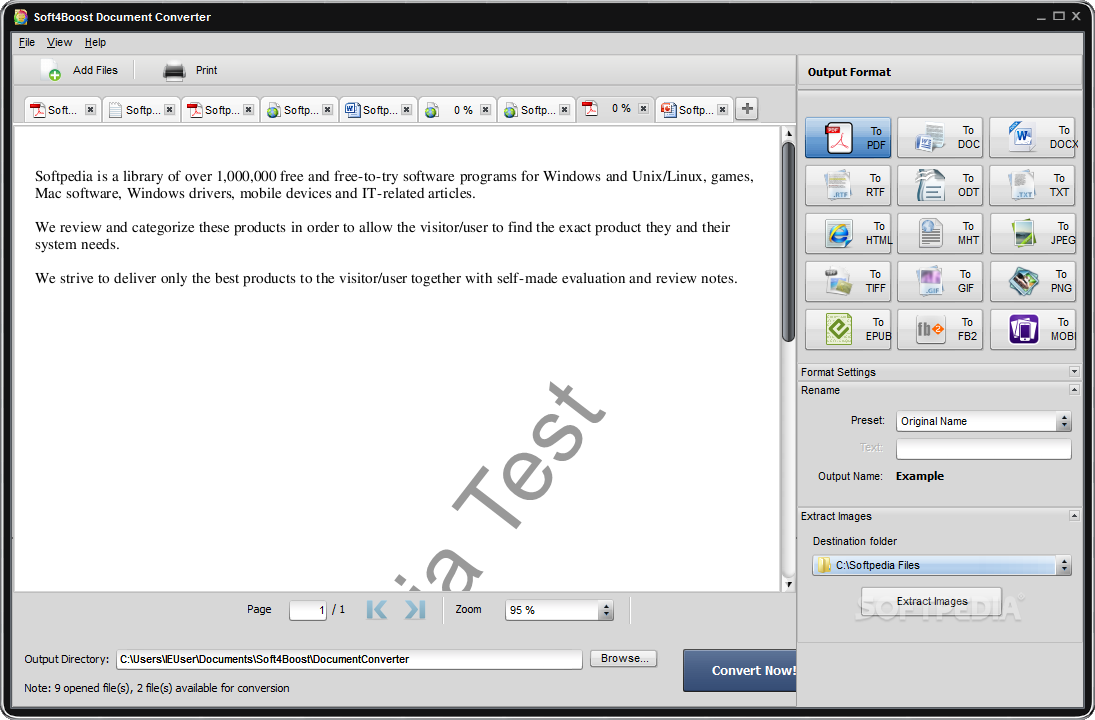Pick the To JPEG output format
1095x720 pixels.
[1032, 233]
